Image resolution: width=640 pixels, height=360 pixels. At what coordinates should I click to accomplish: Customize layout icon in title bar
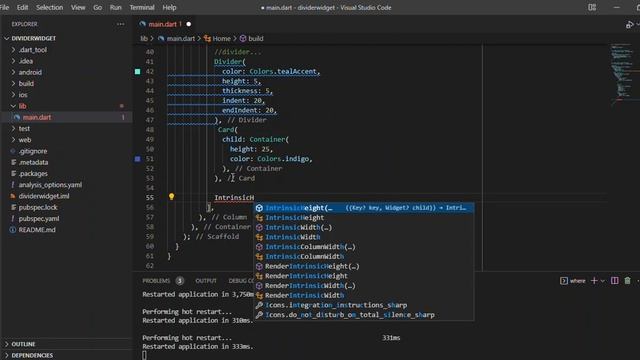click(x=592, y=7)
